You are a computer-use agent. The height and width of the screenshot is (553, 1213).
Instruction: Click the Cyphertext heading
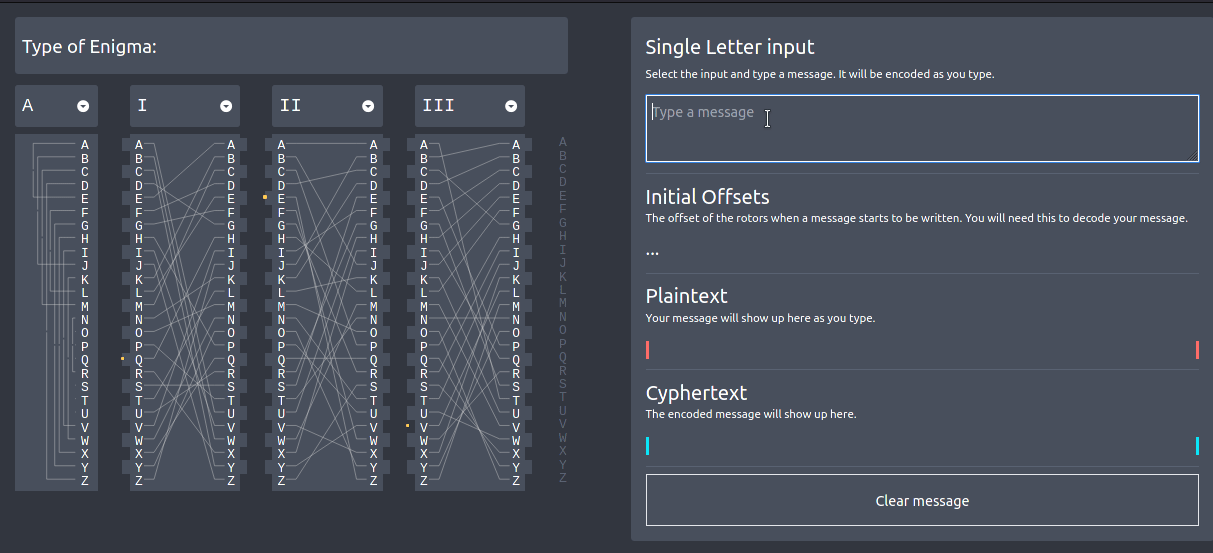696,393
